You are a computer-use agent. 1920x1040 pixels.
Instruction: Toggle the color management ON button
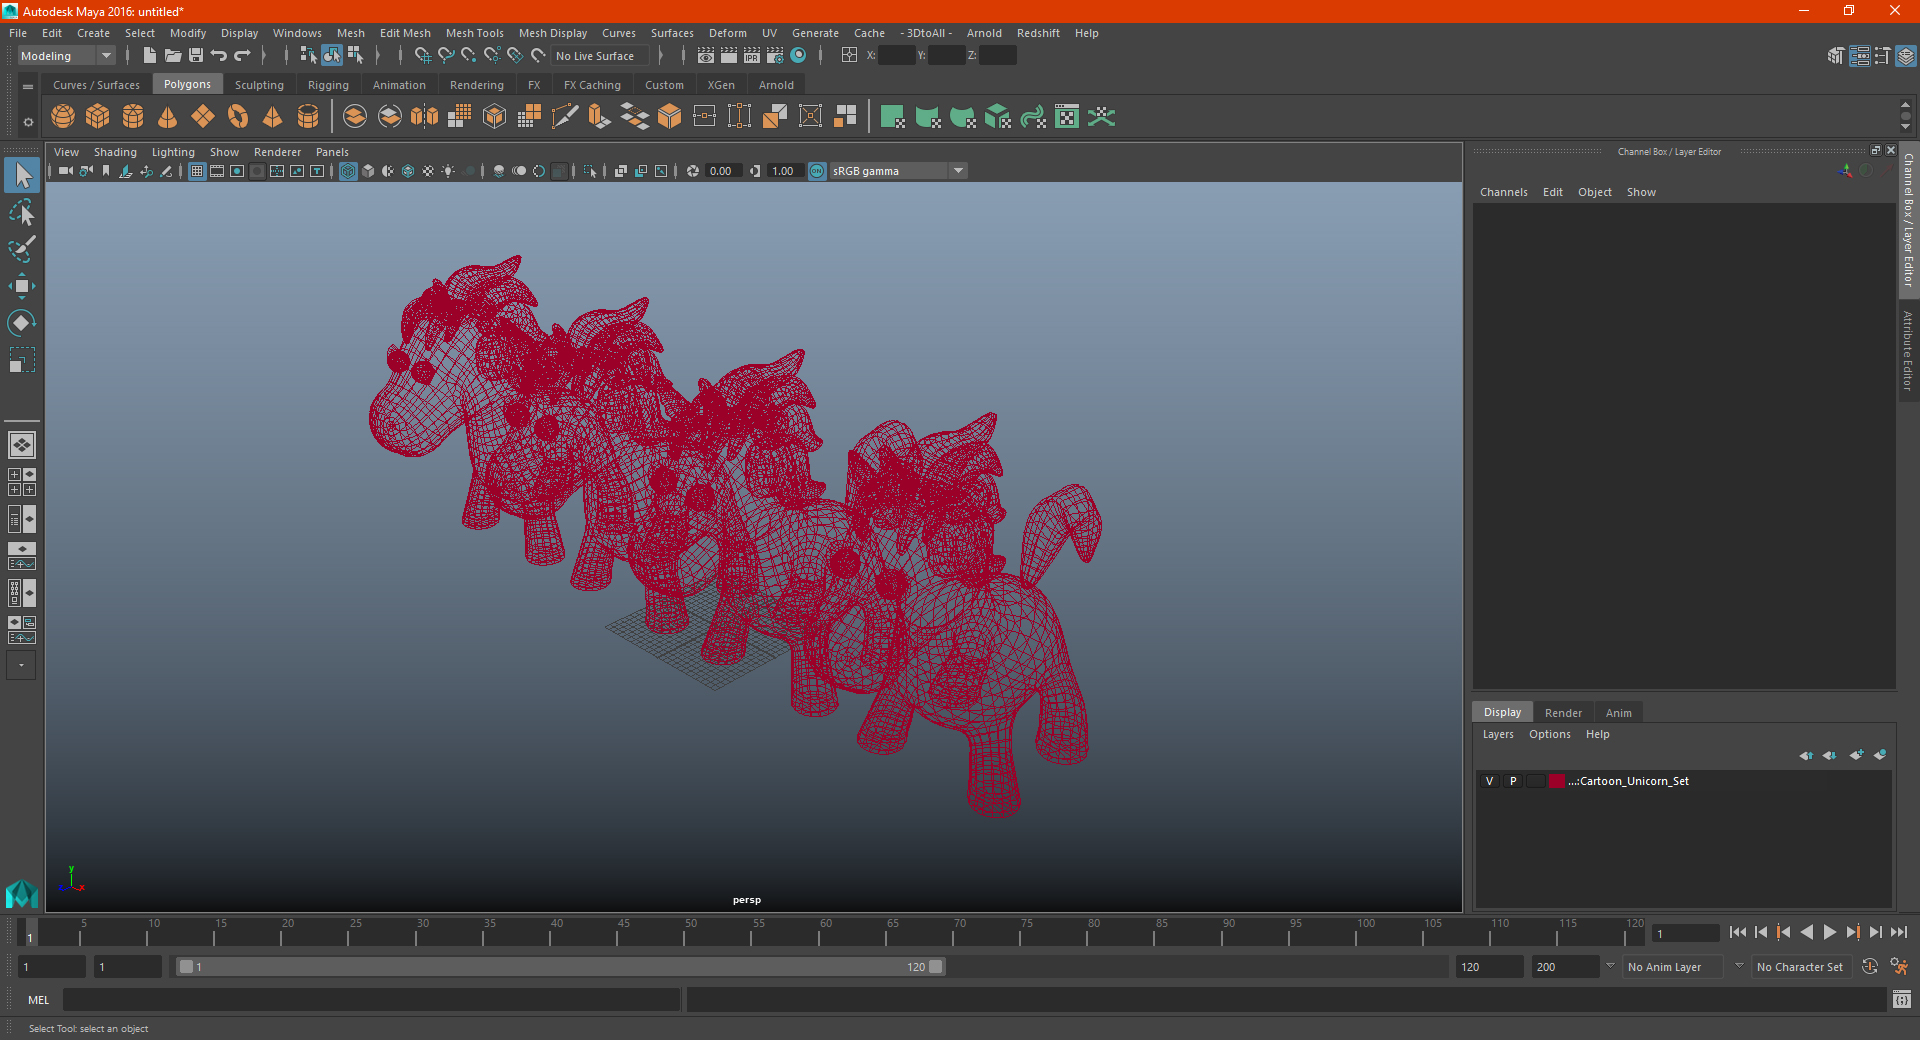[817, 171]
